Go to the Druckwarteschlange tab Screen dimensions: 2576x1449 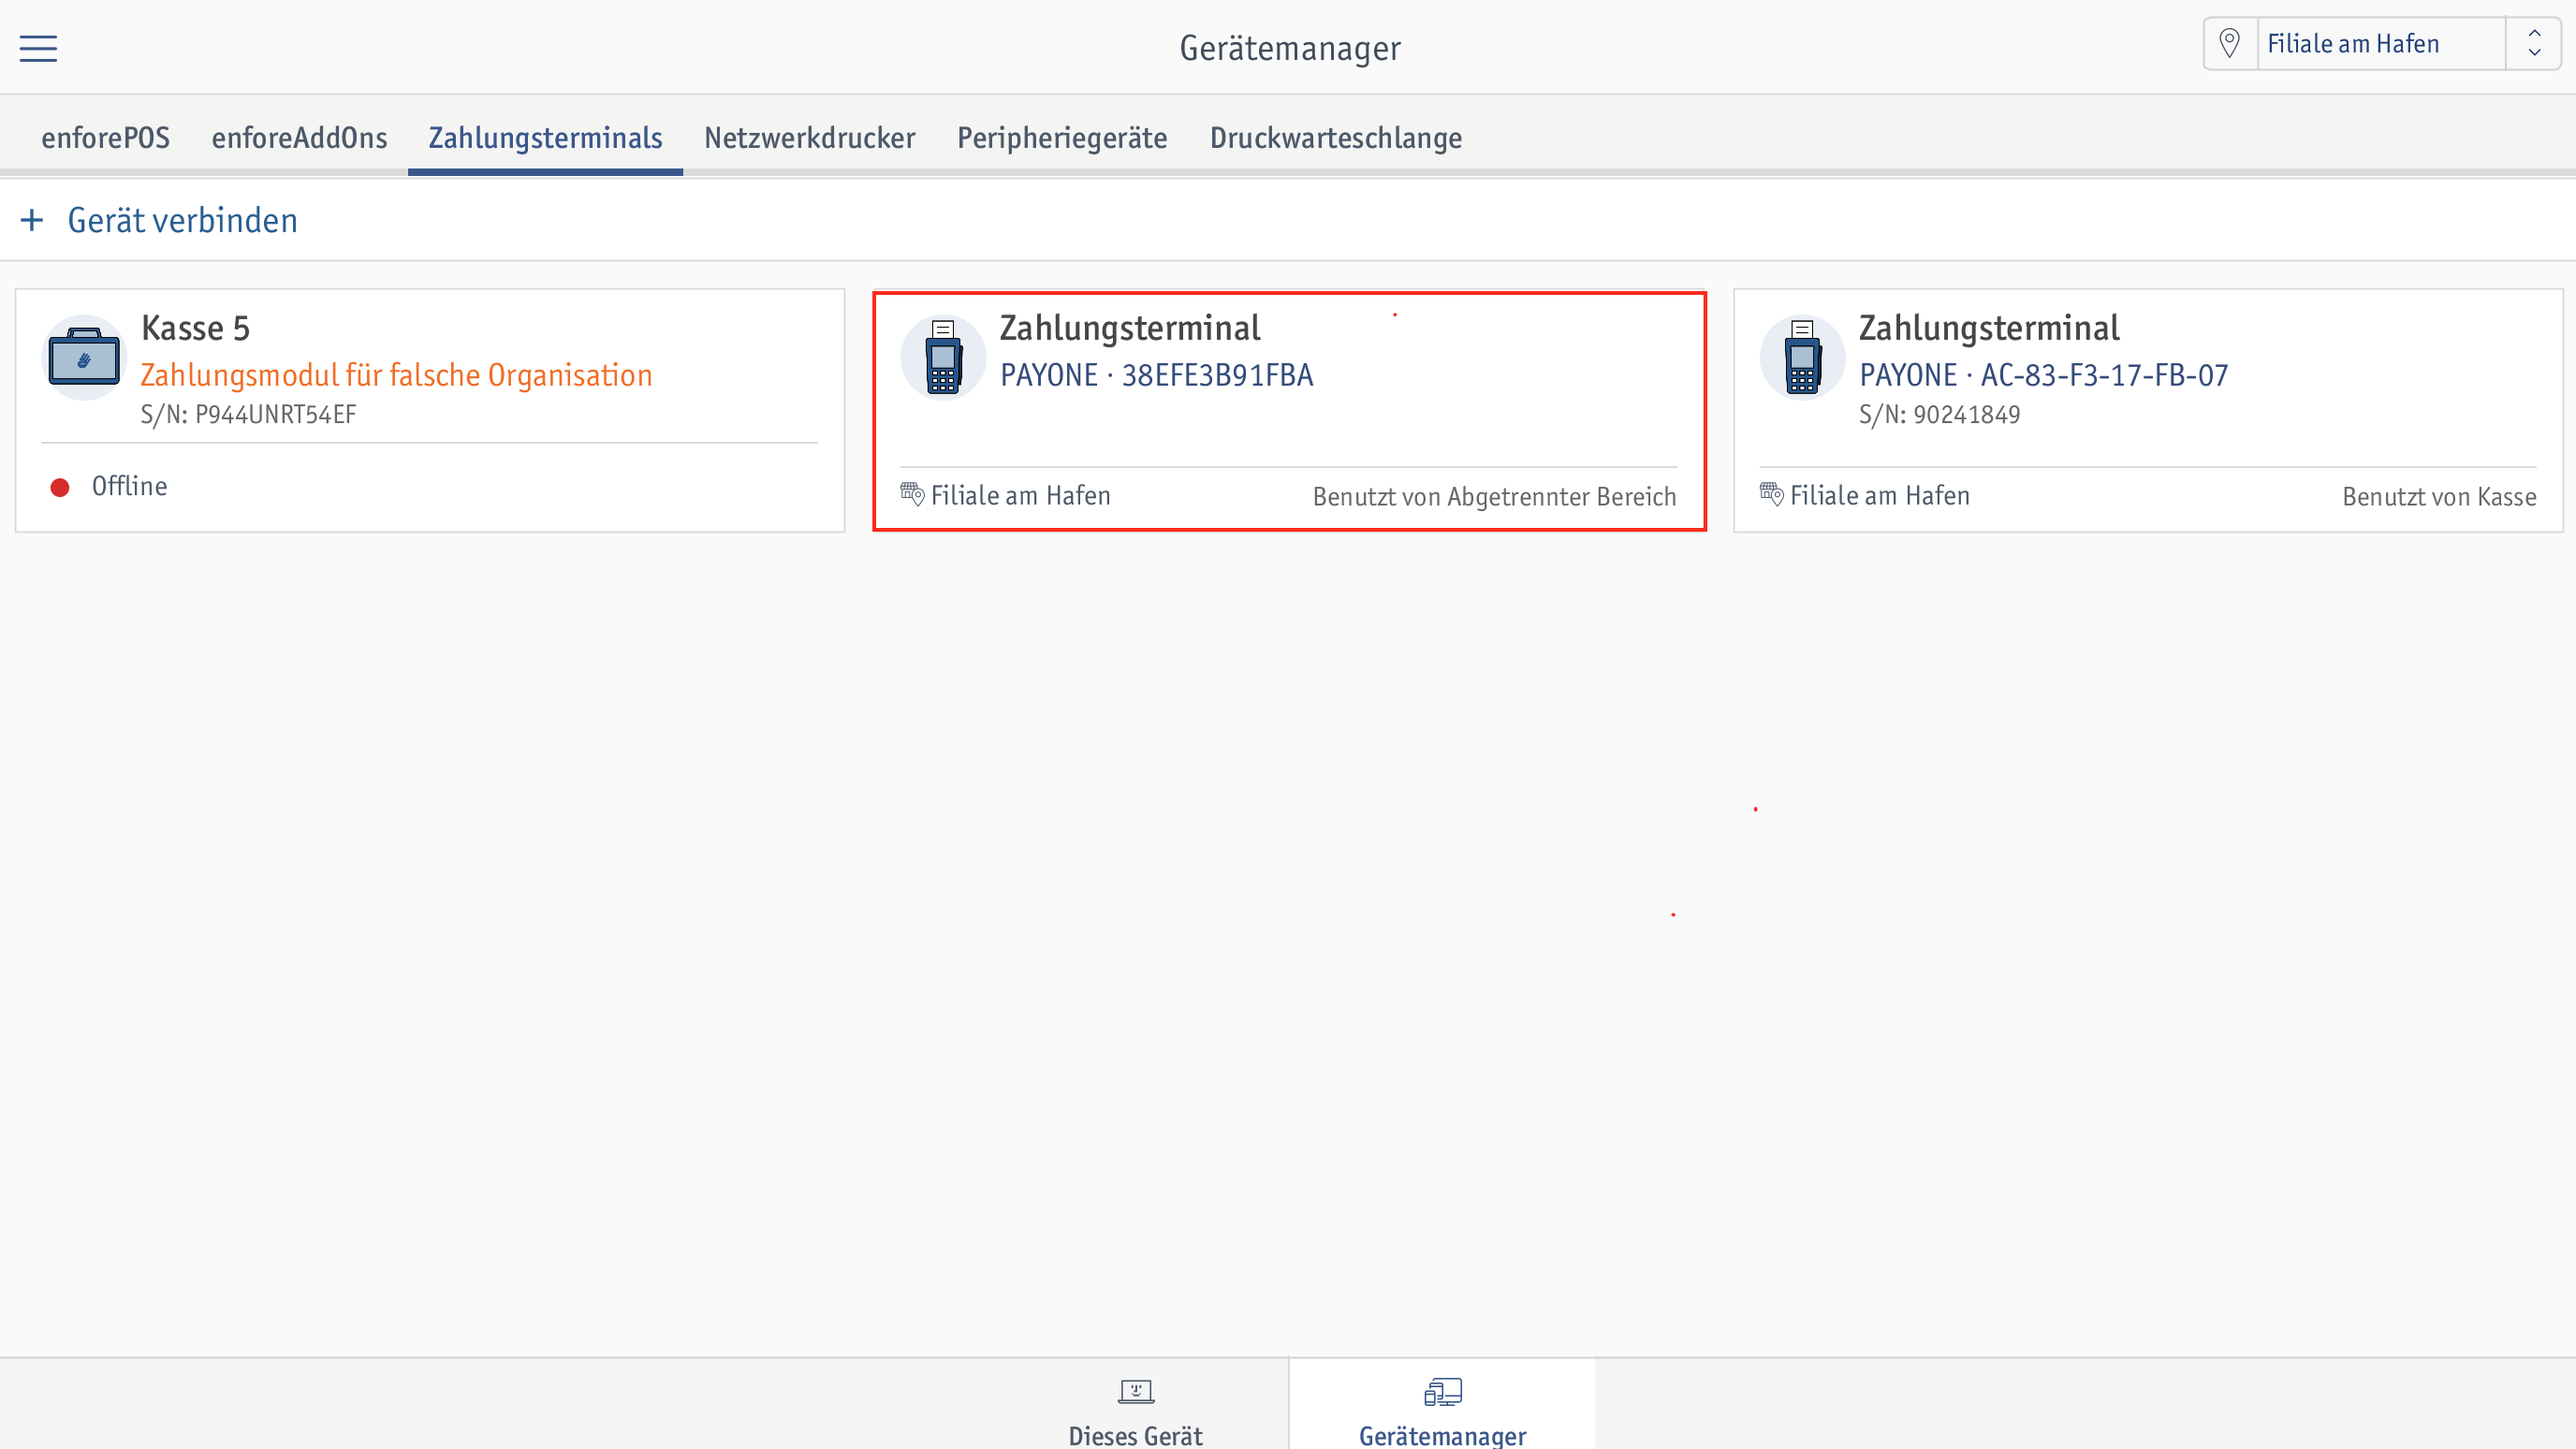1335,137
